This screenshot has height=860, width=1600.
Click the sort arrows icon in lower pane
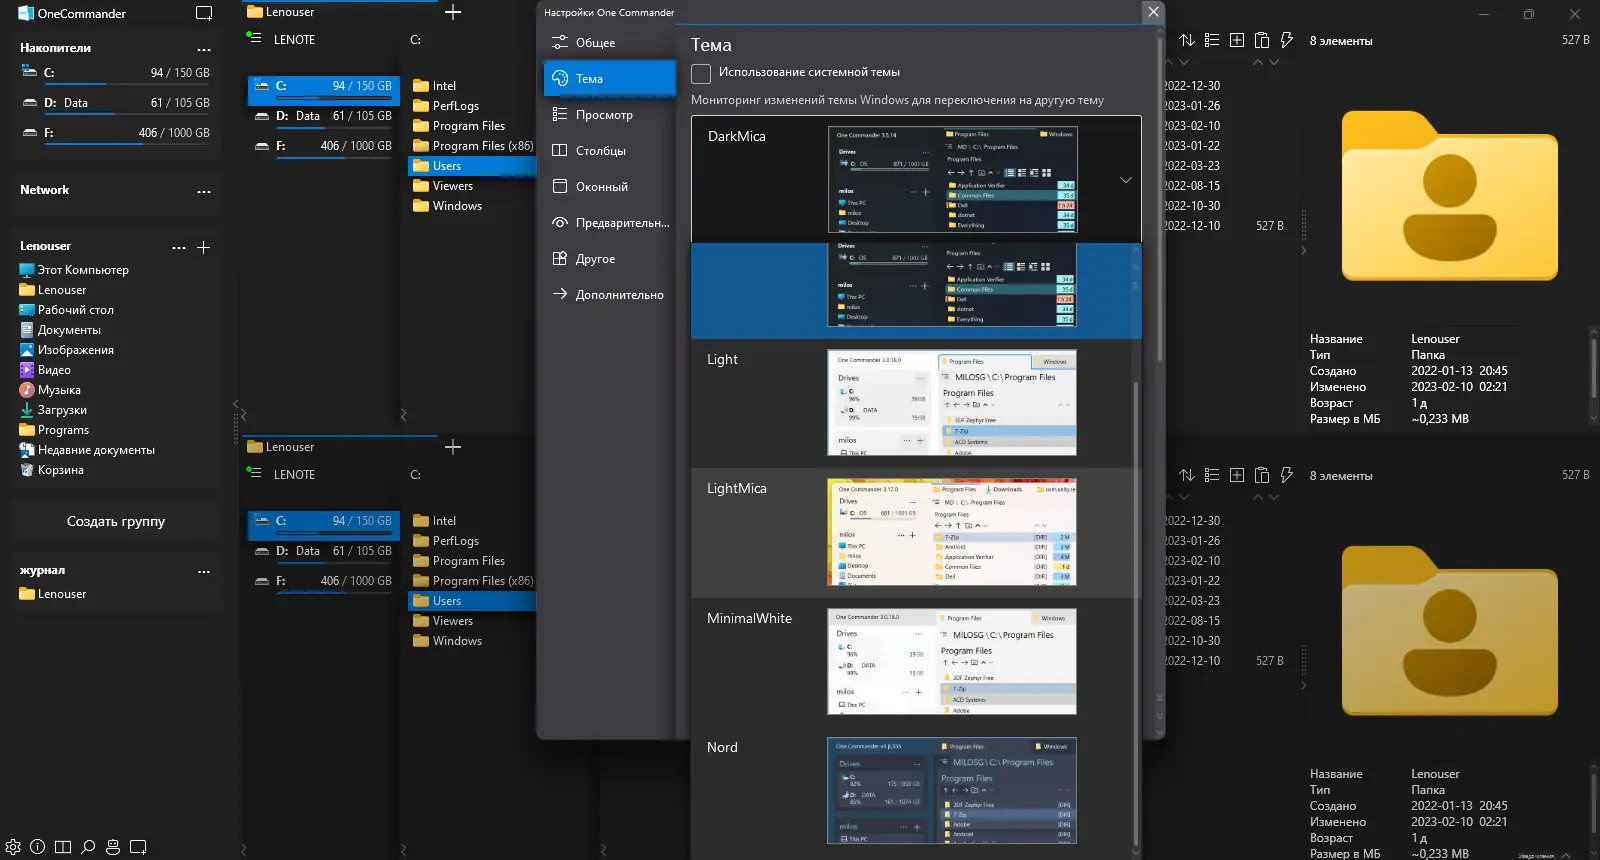click(1187, 475)
